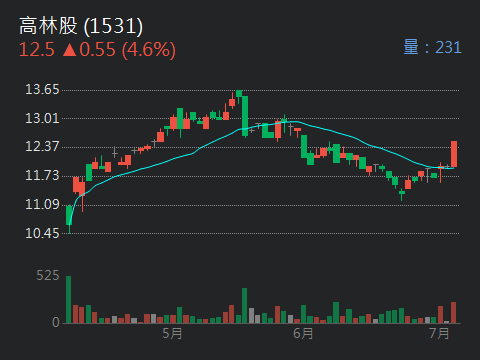Image resolution: width=480 pixels, height=360 pixels.
Task: Click the 11.09 price axis label
Action: 42,204
